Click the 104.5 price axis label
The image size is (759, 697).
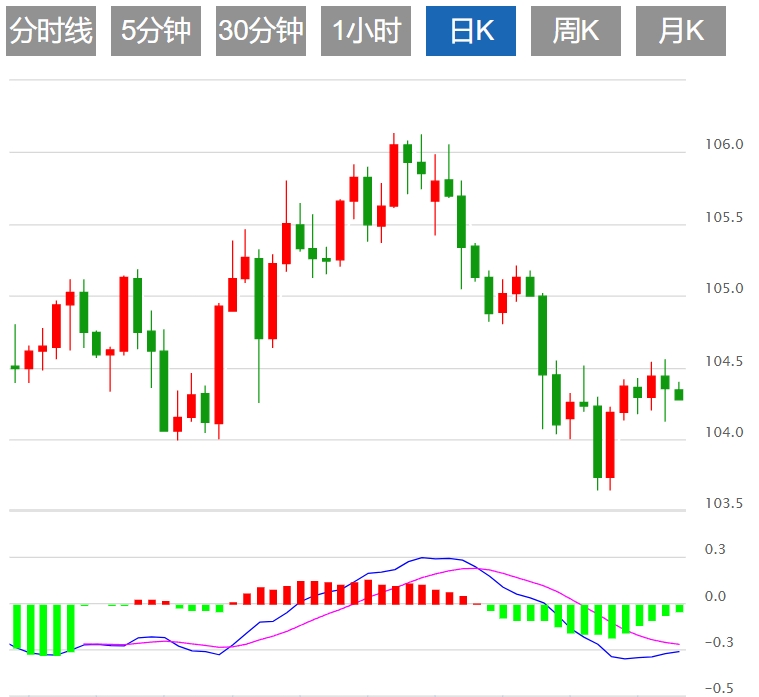(725, 361)
